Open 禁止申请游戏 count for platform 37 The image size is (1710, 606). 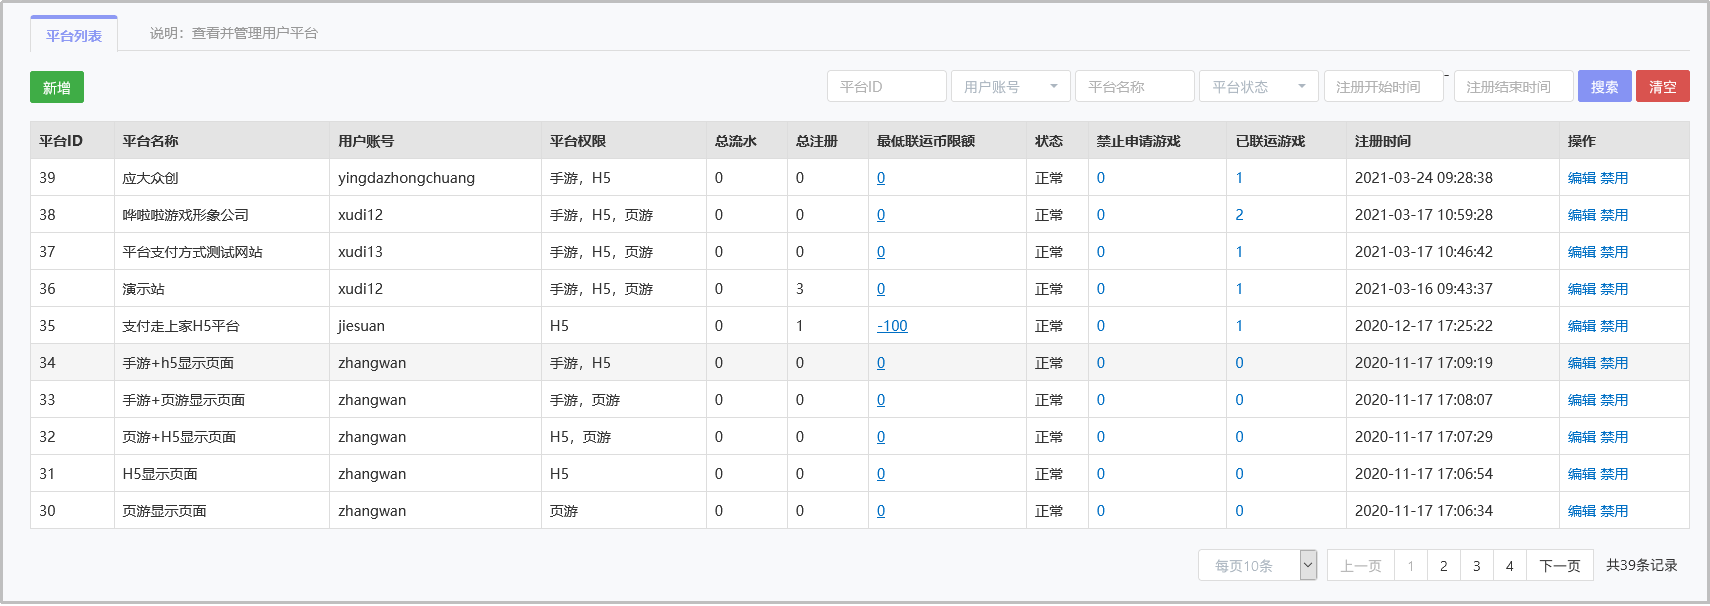point(1101,252)
